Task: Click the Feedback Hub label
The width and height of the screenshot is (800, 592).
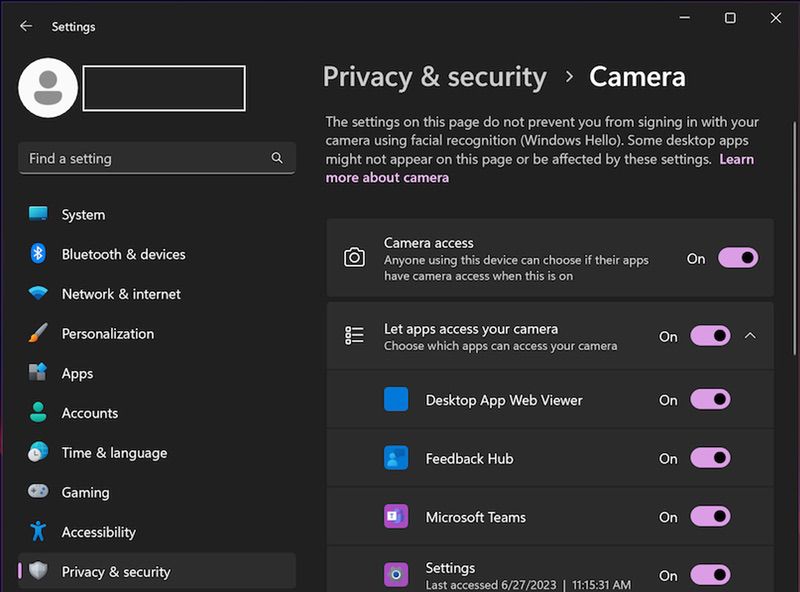Action: click(x=469, y=458)
